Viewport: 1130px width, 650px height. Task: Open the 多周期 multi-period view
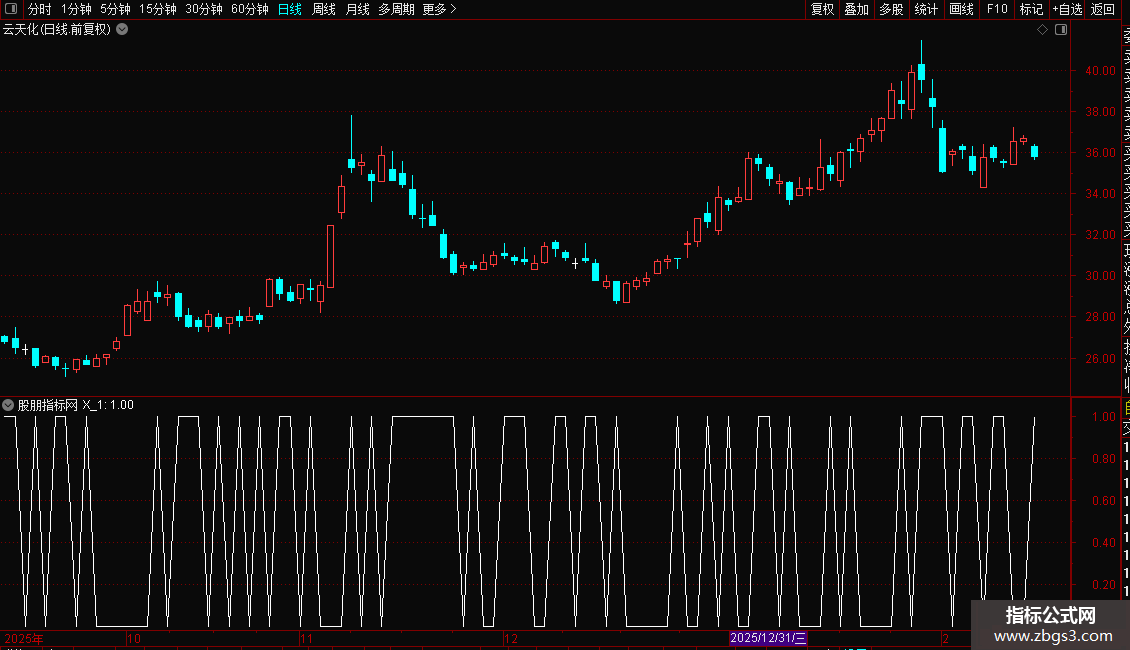[x=396, y=9]
